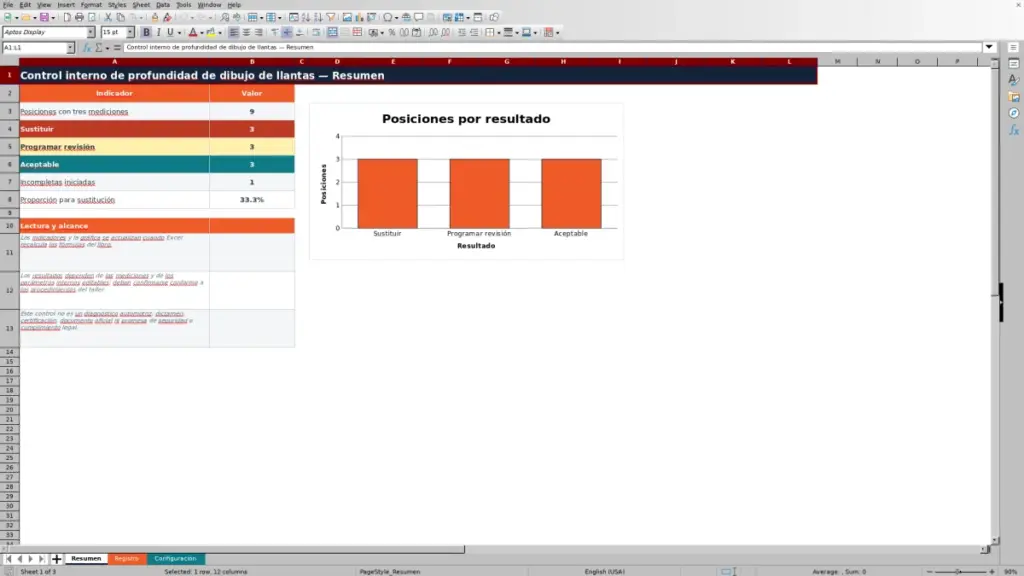Click the AutoFilter funnel icon
1024x576 pixels.
pos(331,17)
